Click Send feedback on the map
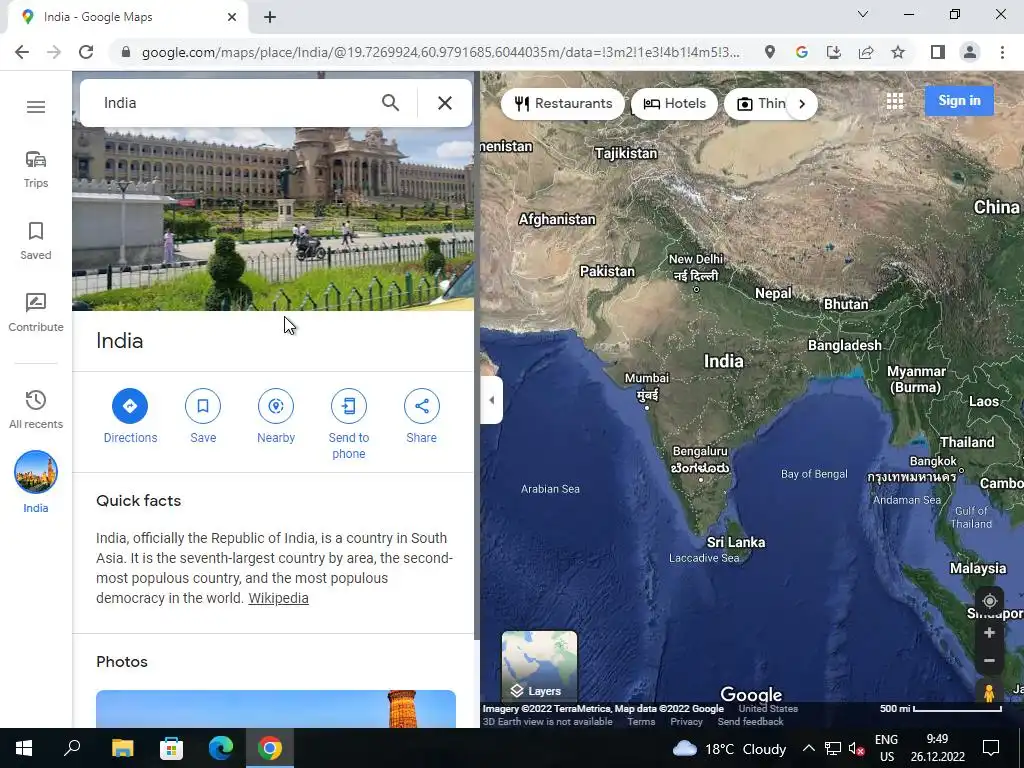 pyautogui.click(x=750, y=722)
